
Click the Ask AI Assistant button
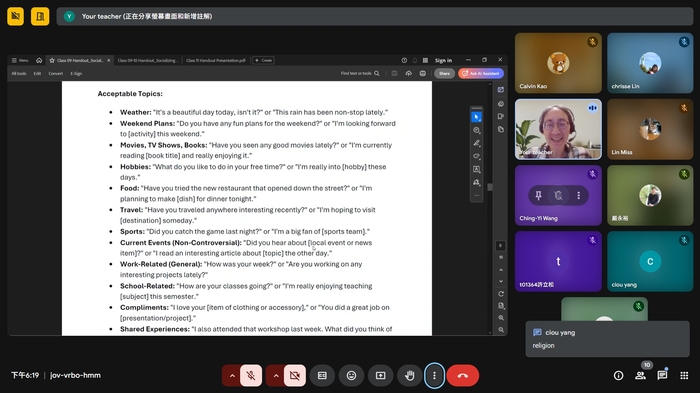coord(481,73)
